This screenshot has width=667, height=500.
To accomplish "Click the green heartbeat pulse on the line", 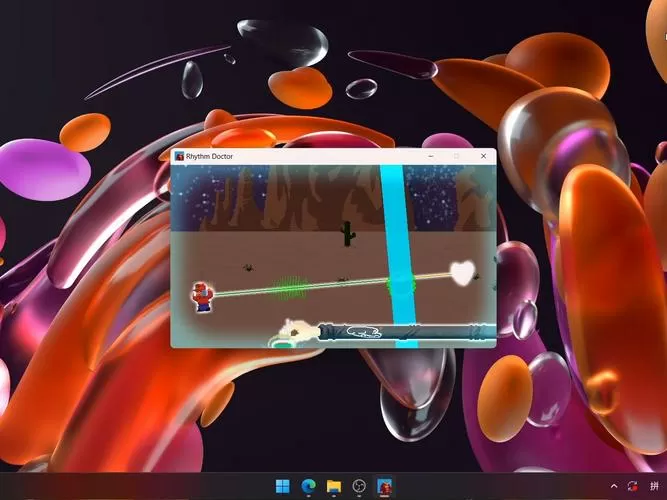I will click(290, 289).
